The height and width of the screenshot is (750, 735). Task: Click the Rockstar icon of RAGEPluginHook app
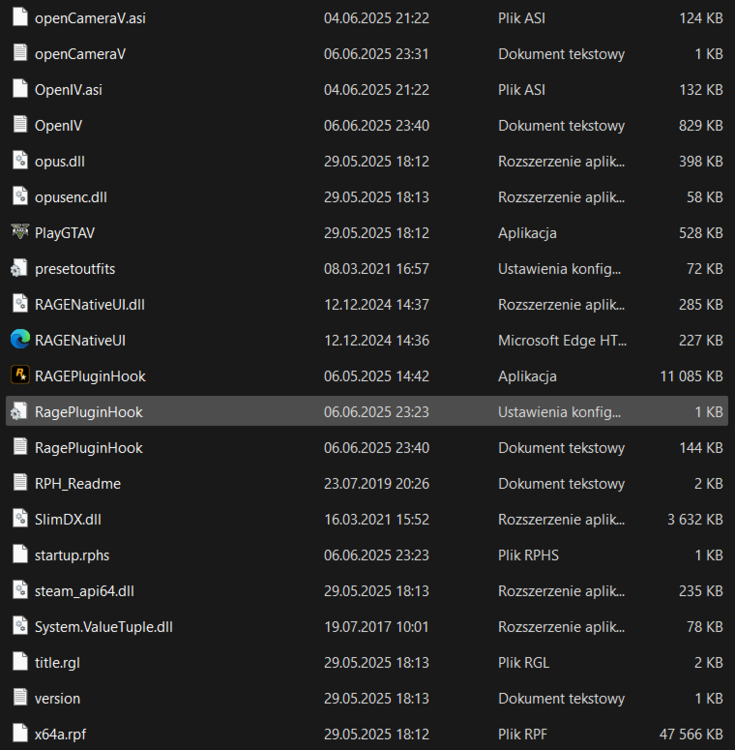pyautogui.click(x=20, y=375)
